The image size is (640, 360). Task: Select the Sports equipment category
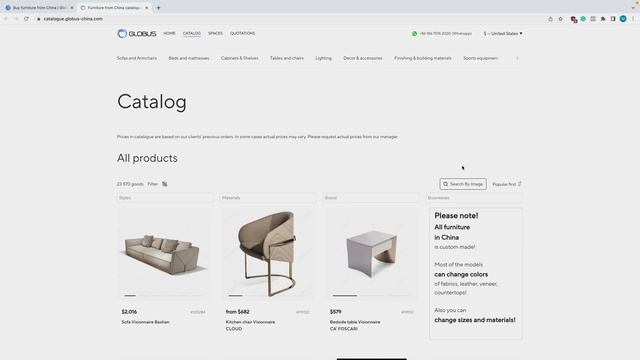[x=480, y=58]
